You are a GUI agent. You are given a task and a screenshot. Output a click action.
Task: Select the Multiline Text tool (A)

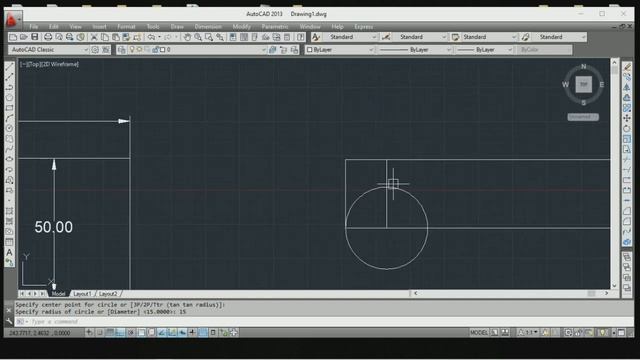[x=9, y=253]
